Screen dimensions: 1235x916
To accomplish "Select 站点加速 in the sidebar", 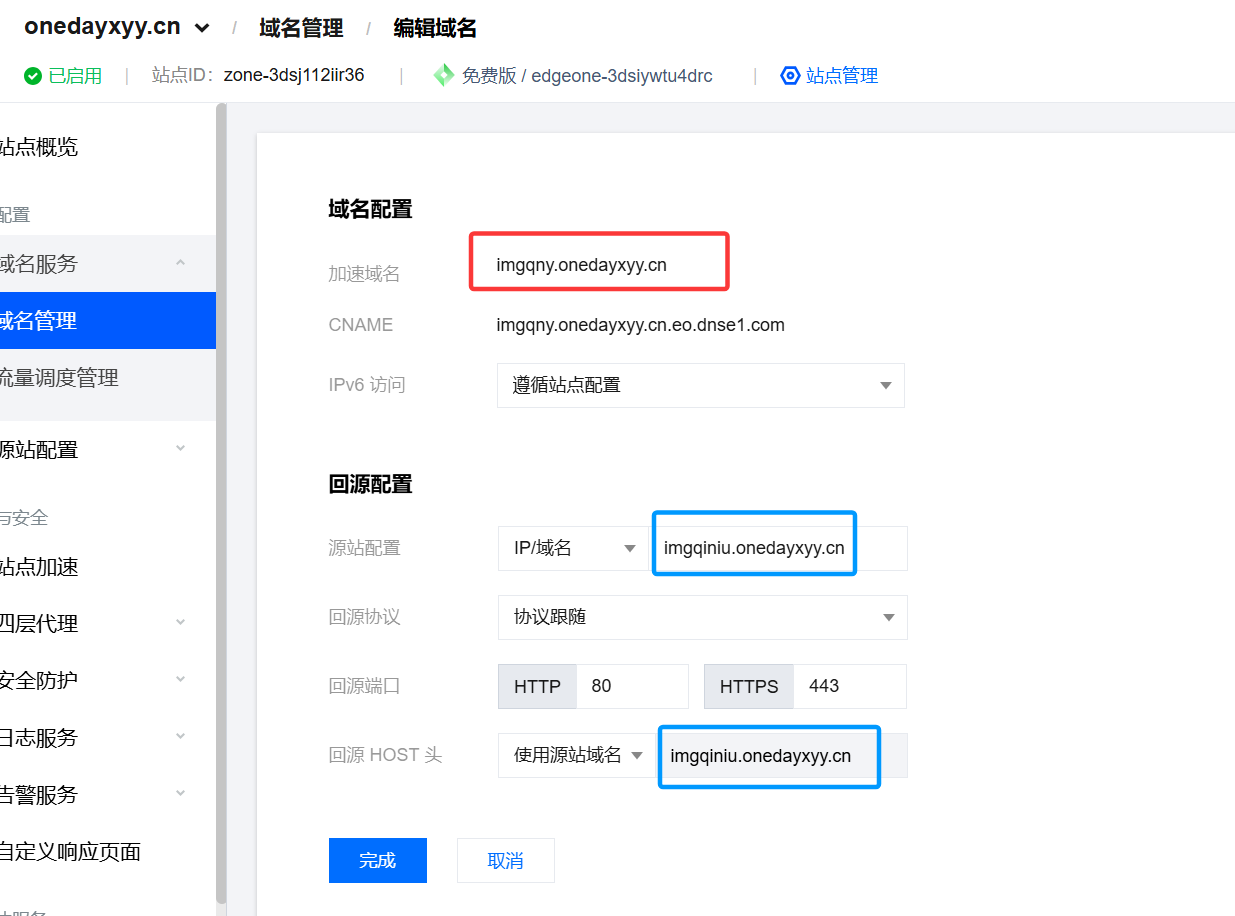I will click(40, 567).
